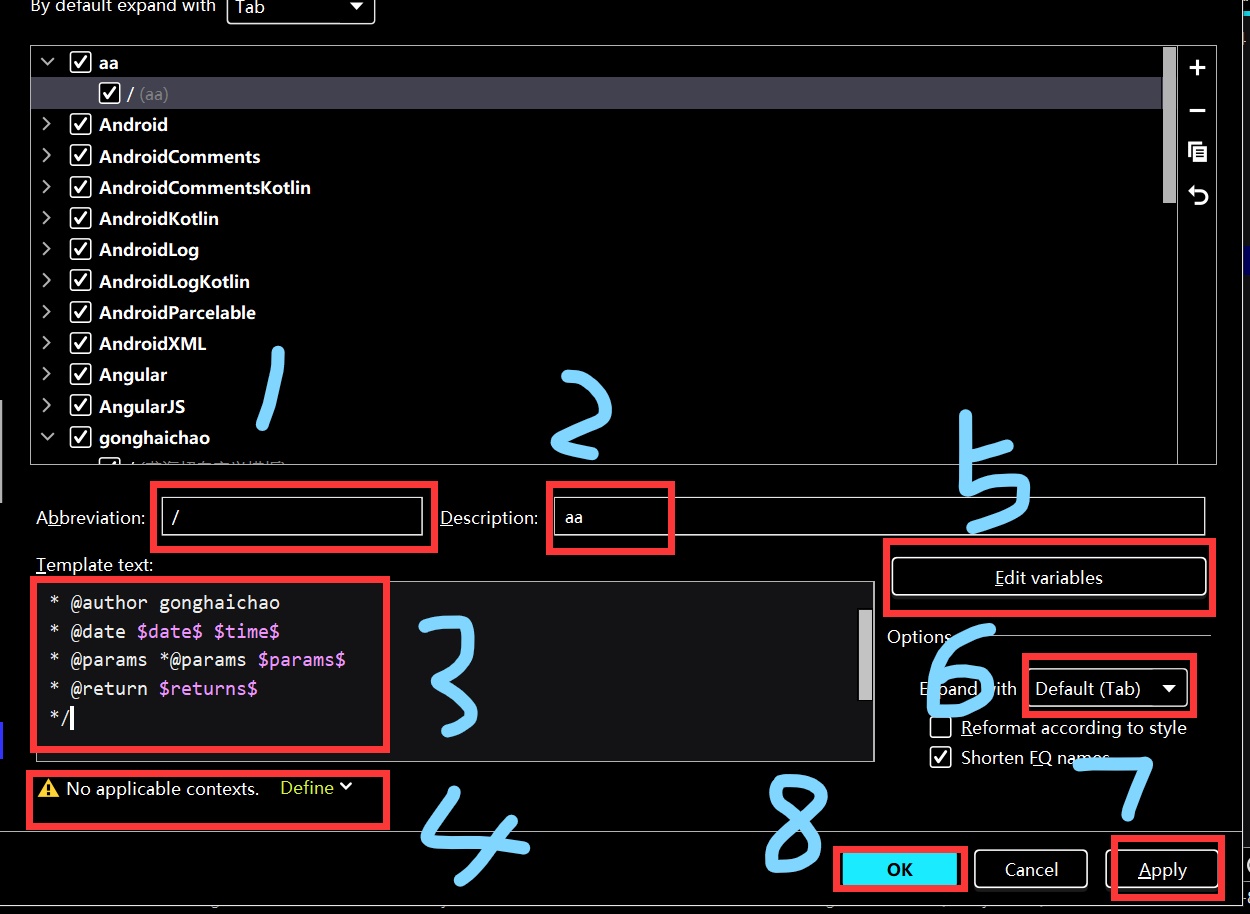Expand the AndroidLogKotlin template group
Image resolution: width=1250 pixels, height=914 pixels.
(46, 281)
